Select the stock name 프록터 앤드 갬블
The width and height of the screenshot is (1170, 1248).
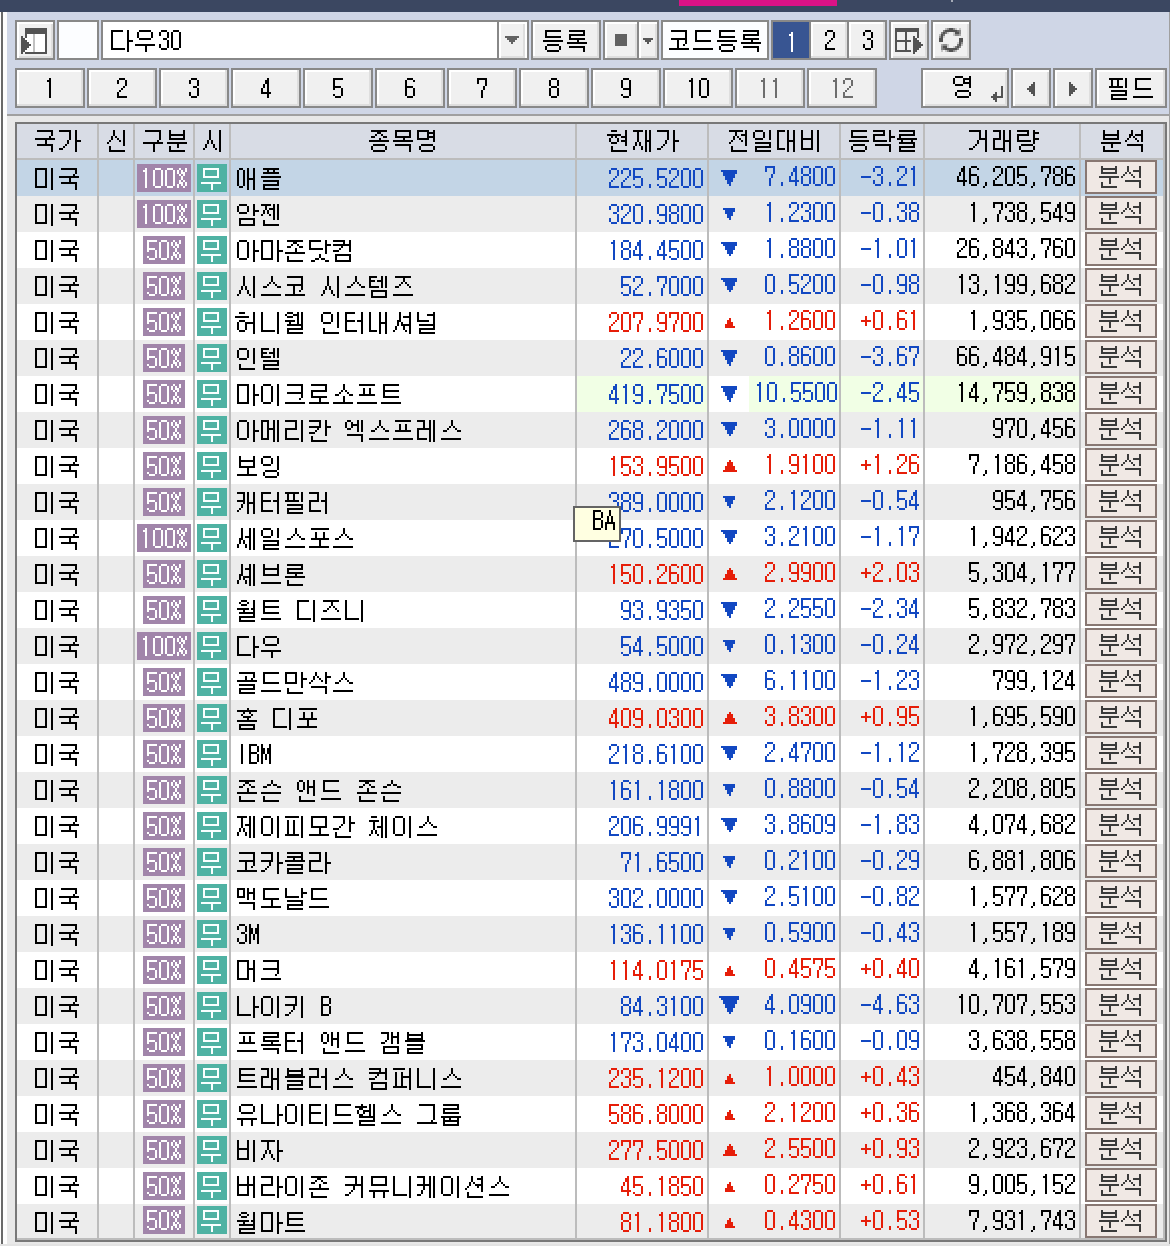(330, 1042)
